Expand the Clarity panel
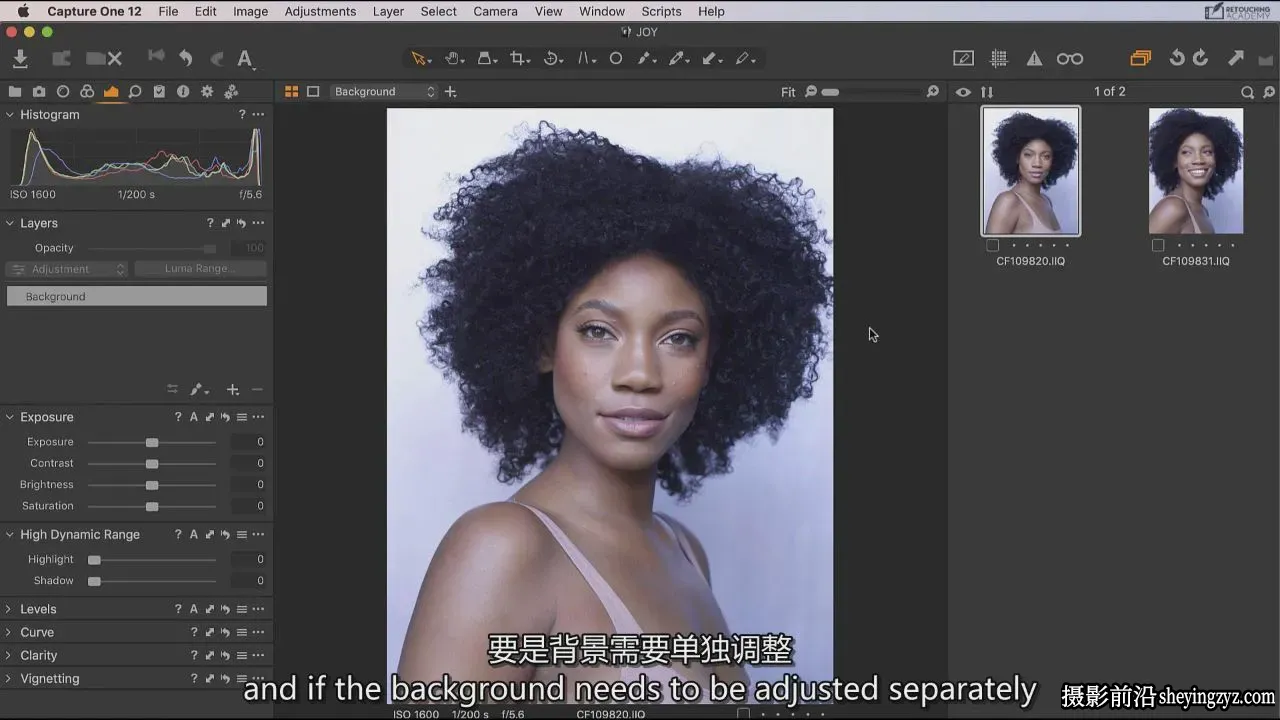This screenshot has width=1280, height=720. pos(10,656)
